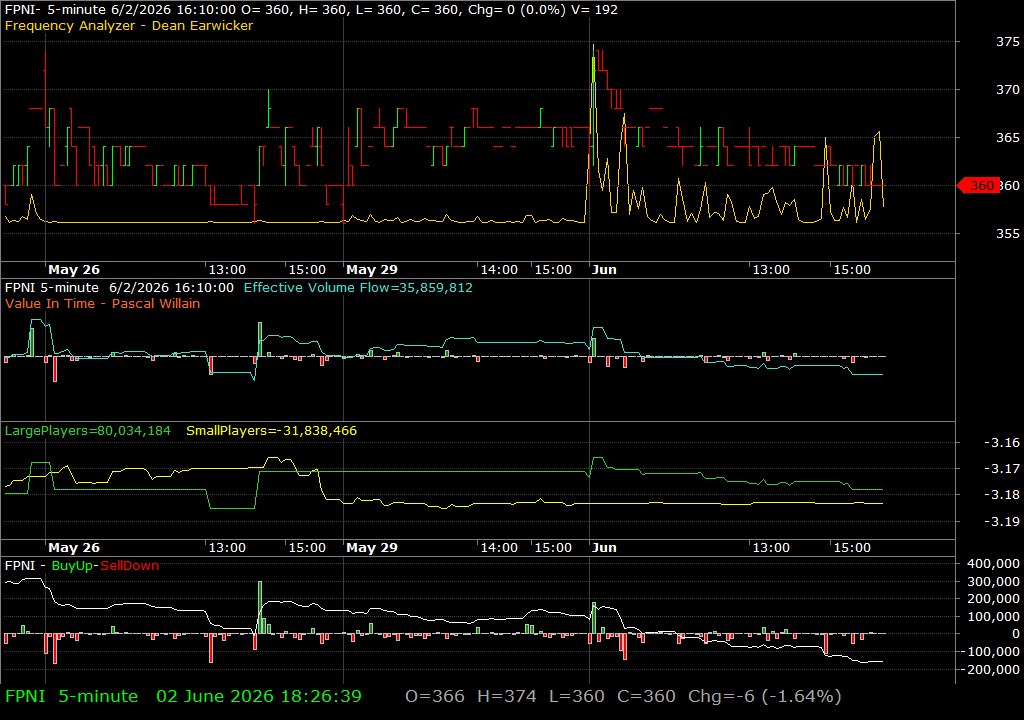
Task: Click the 'O=366' status bar value
Action: coord(435,696)
